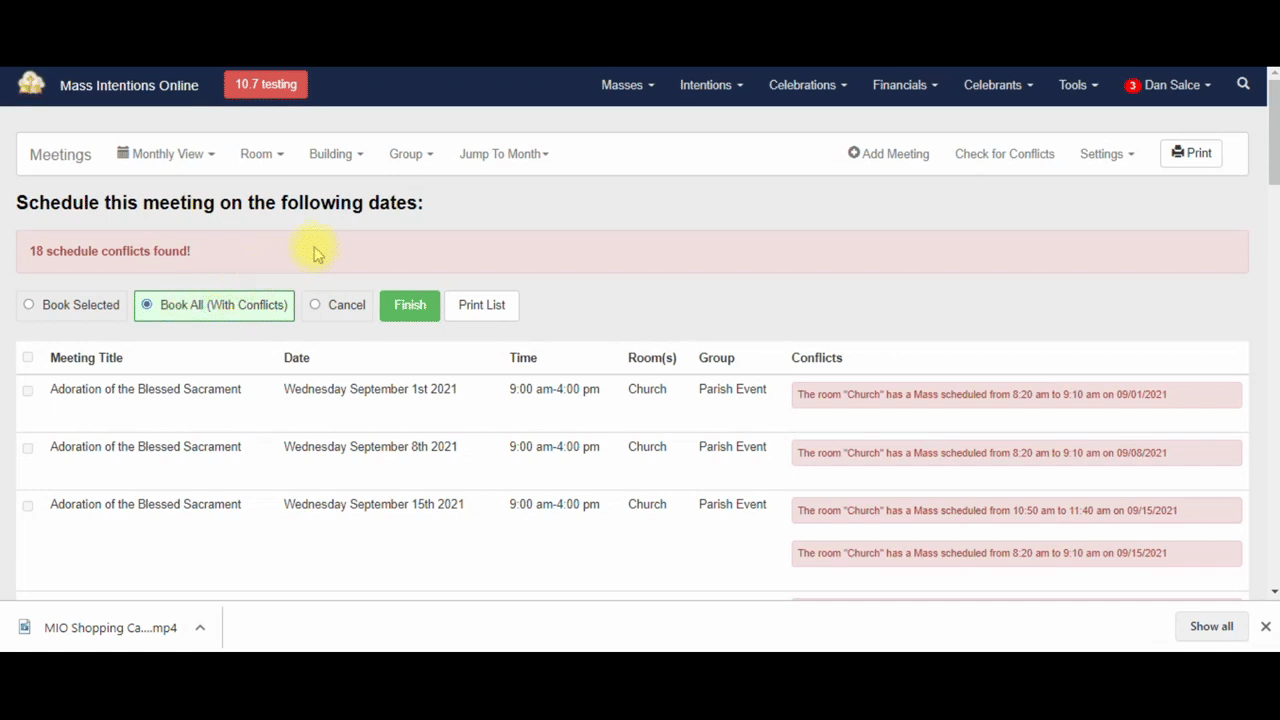Click the 10.7 testing red badge
1280x720 pixels.
click(266, 84)
